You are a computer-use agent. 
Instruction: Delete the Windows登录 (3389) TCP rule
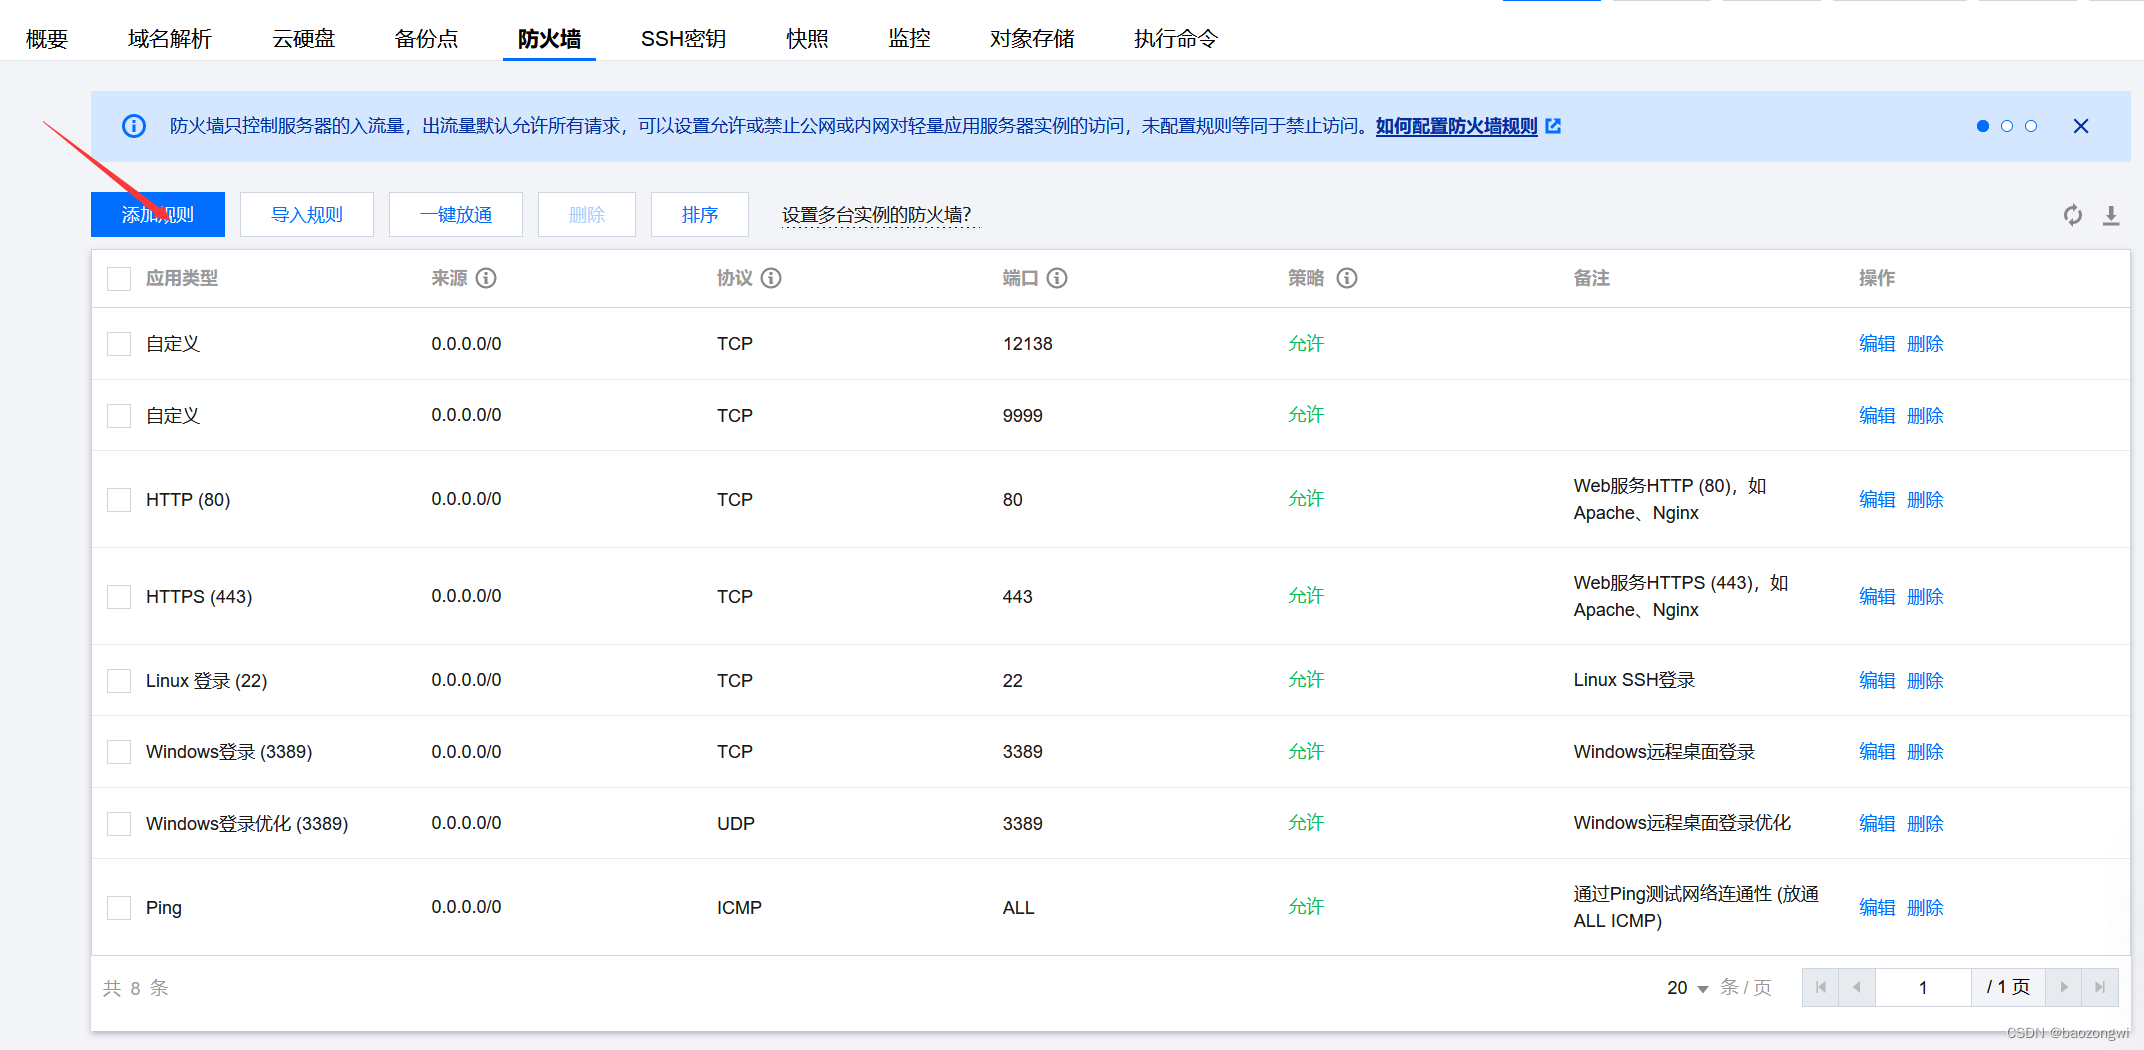[1925, 752]
